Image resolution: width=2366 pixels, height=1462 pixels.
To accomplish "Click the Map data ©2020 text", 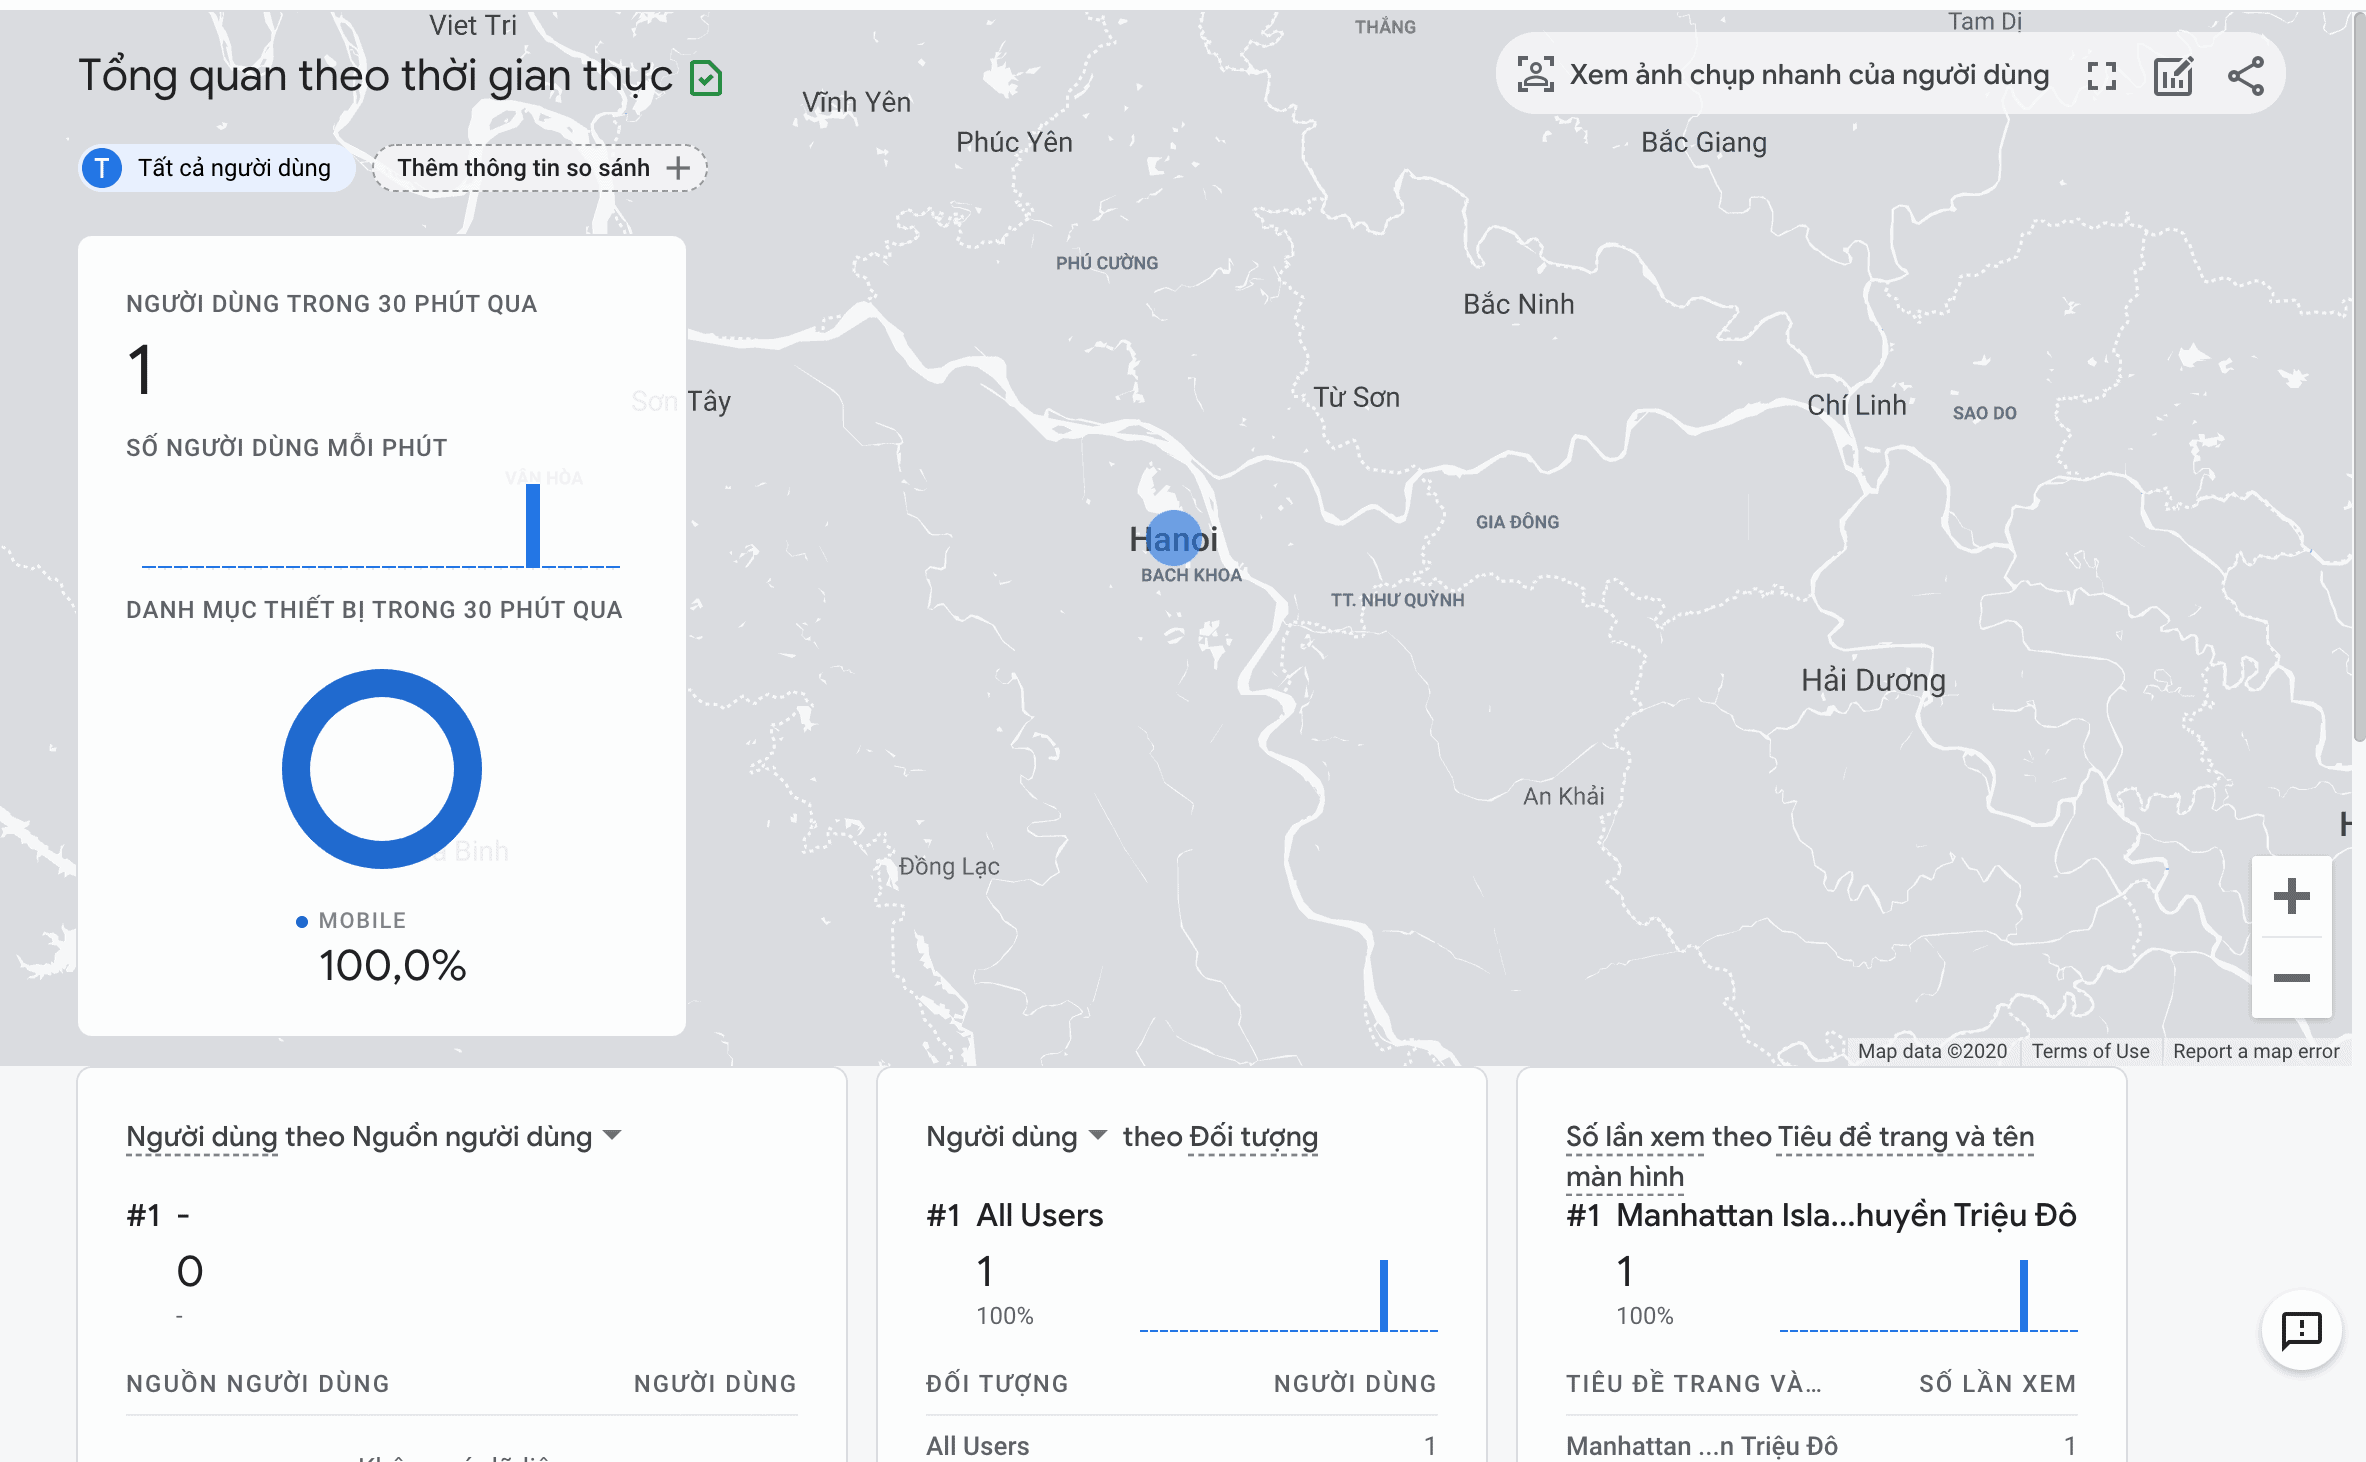I will [1932, 1051].
